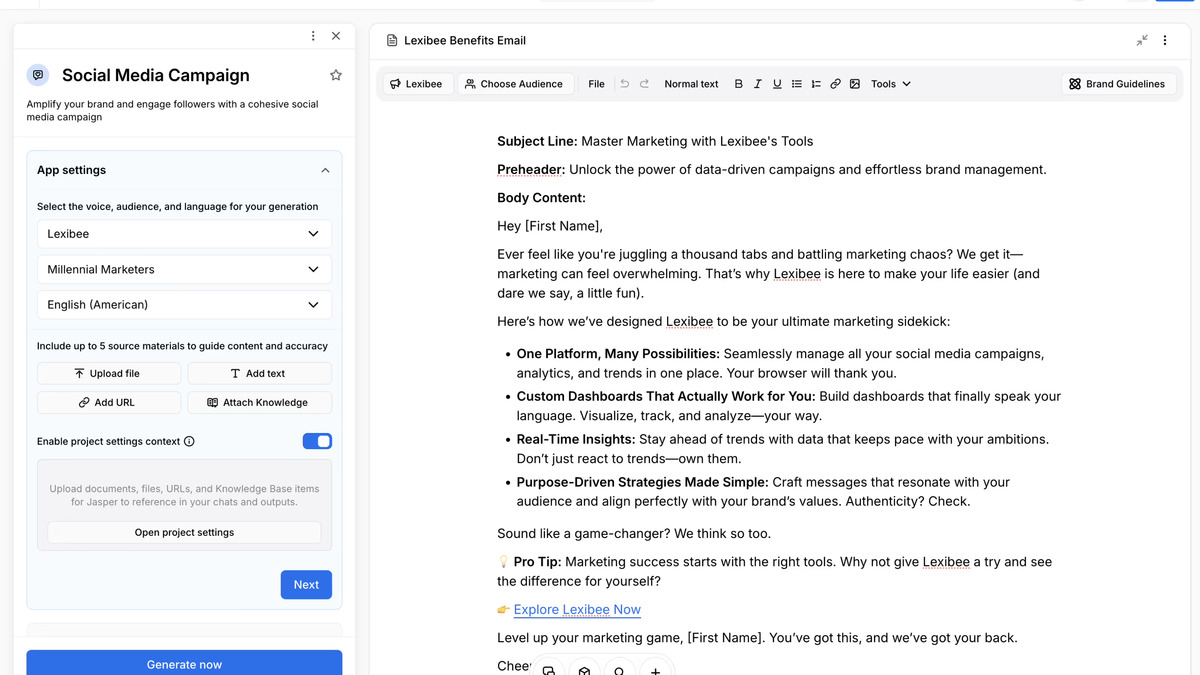Insert a hyperlink using the link icon

point(835,84)
